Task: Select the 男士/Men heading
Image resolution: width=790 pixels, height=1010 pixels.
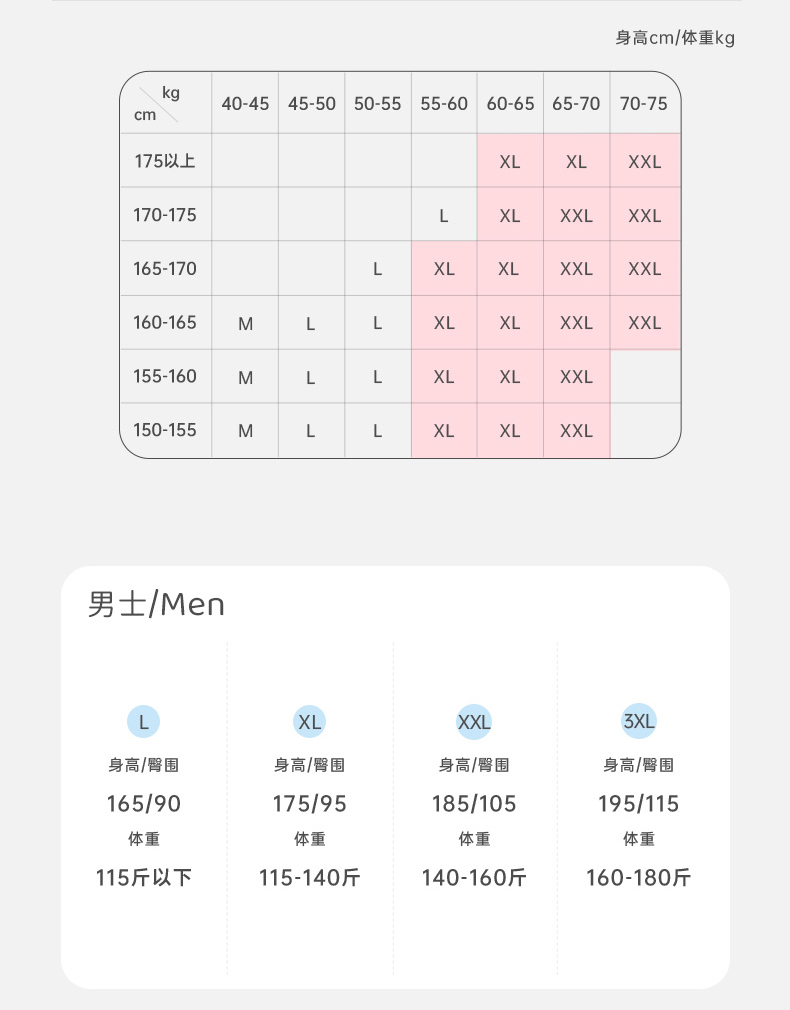Action: pyautogui.click(x=156, y=604)
